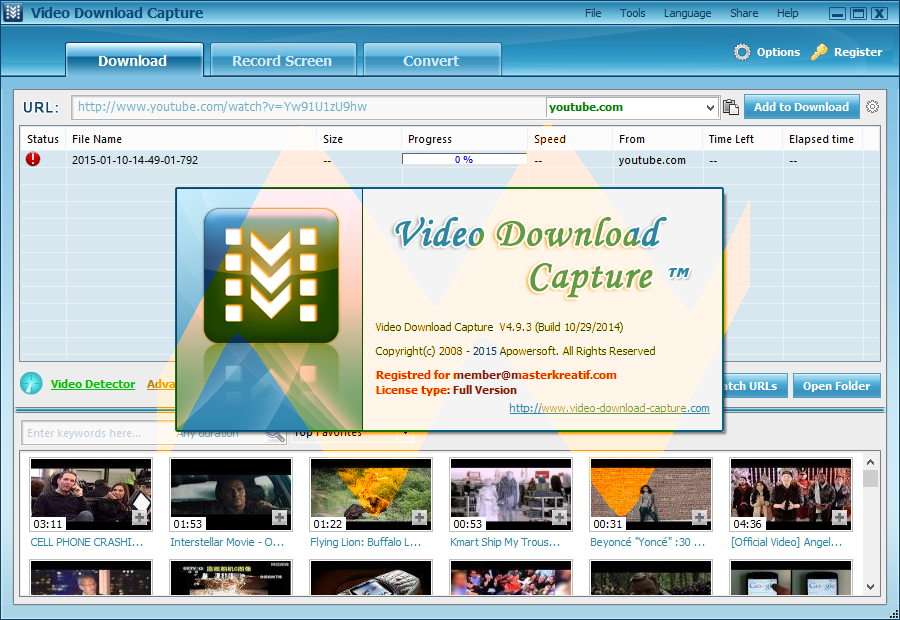The width and height of the screenshot is (900, 620).
Task: Click the Register label
Action: 858,52
